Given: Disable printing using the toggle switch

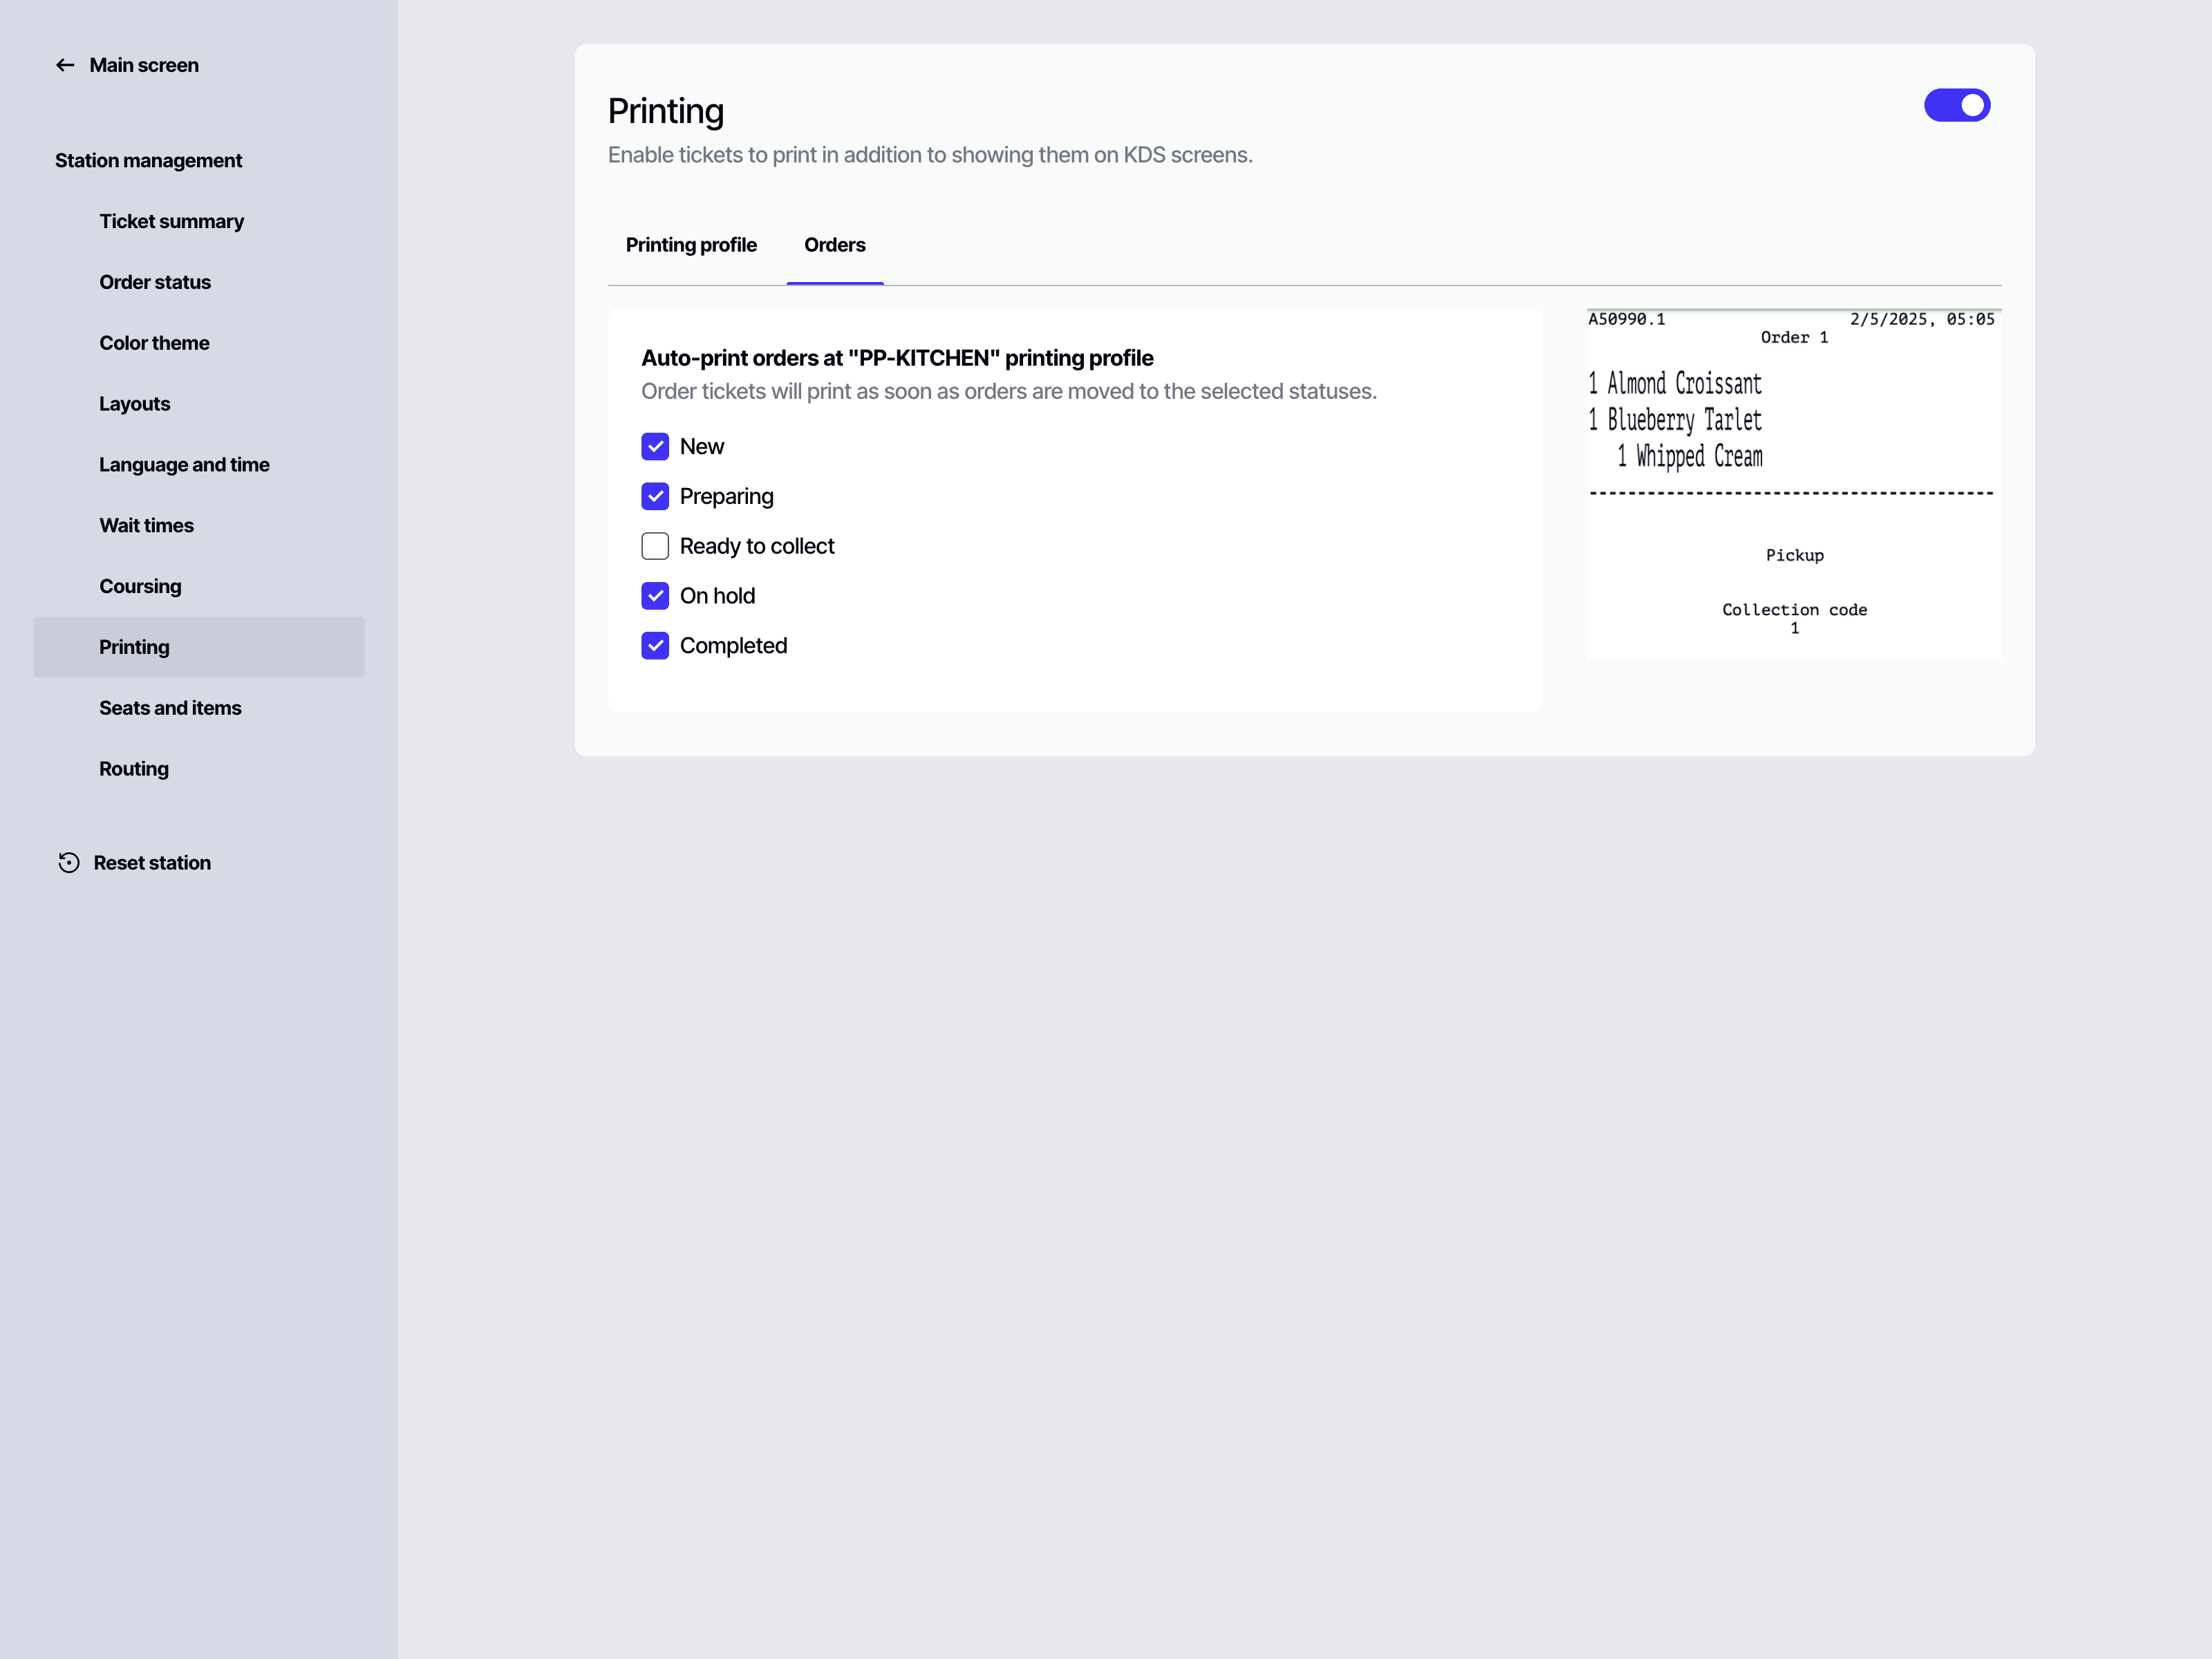Looking at the screenshot, I should click(x=1956, y=105).
